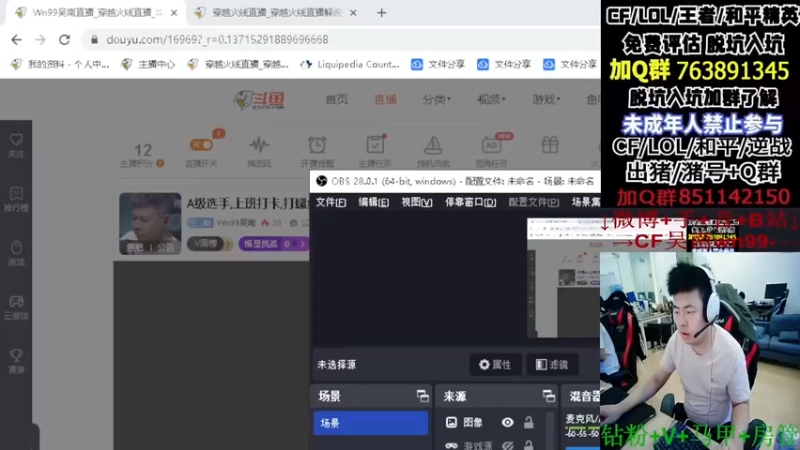This screenshot has height=450, width=800.
Task: Open a new browser tab
Action: [x=382, y=13]
